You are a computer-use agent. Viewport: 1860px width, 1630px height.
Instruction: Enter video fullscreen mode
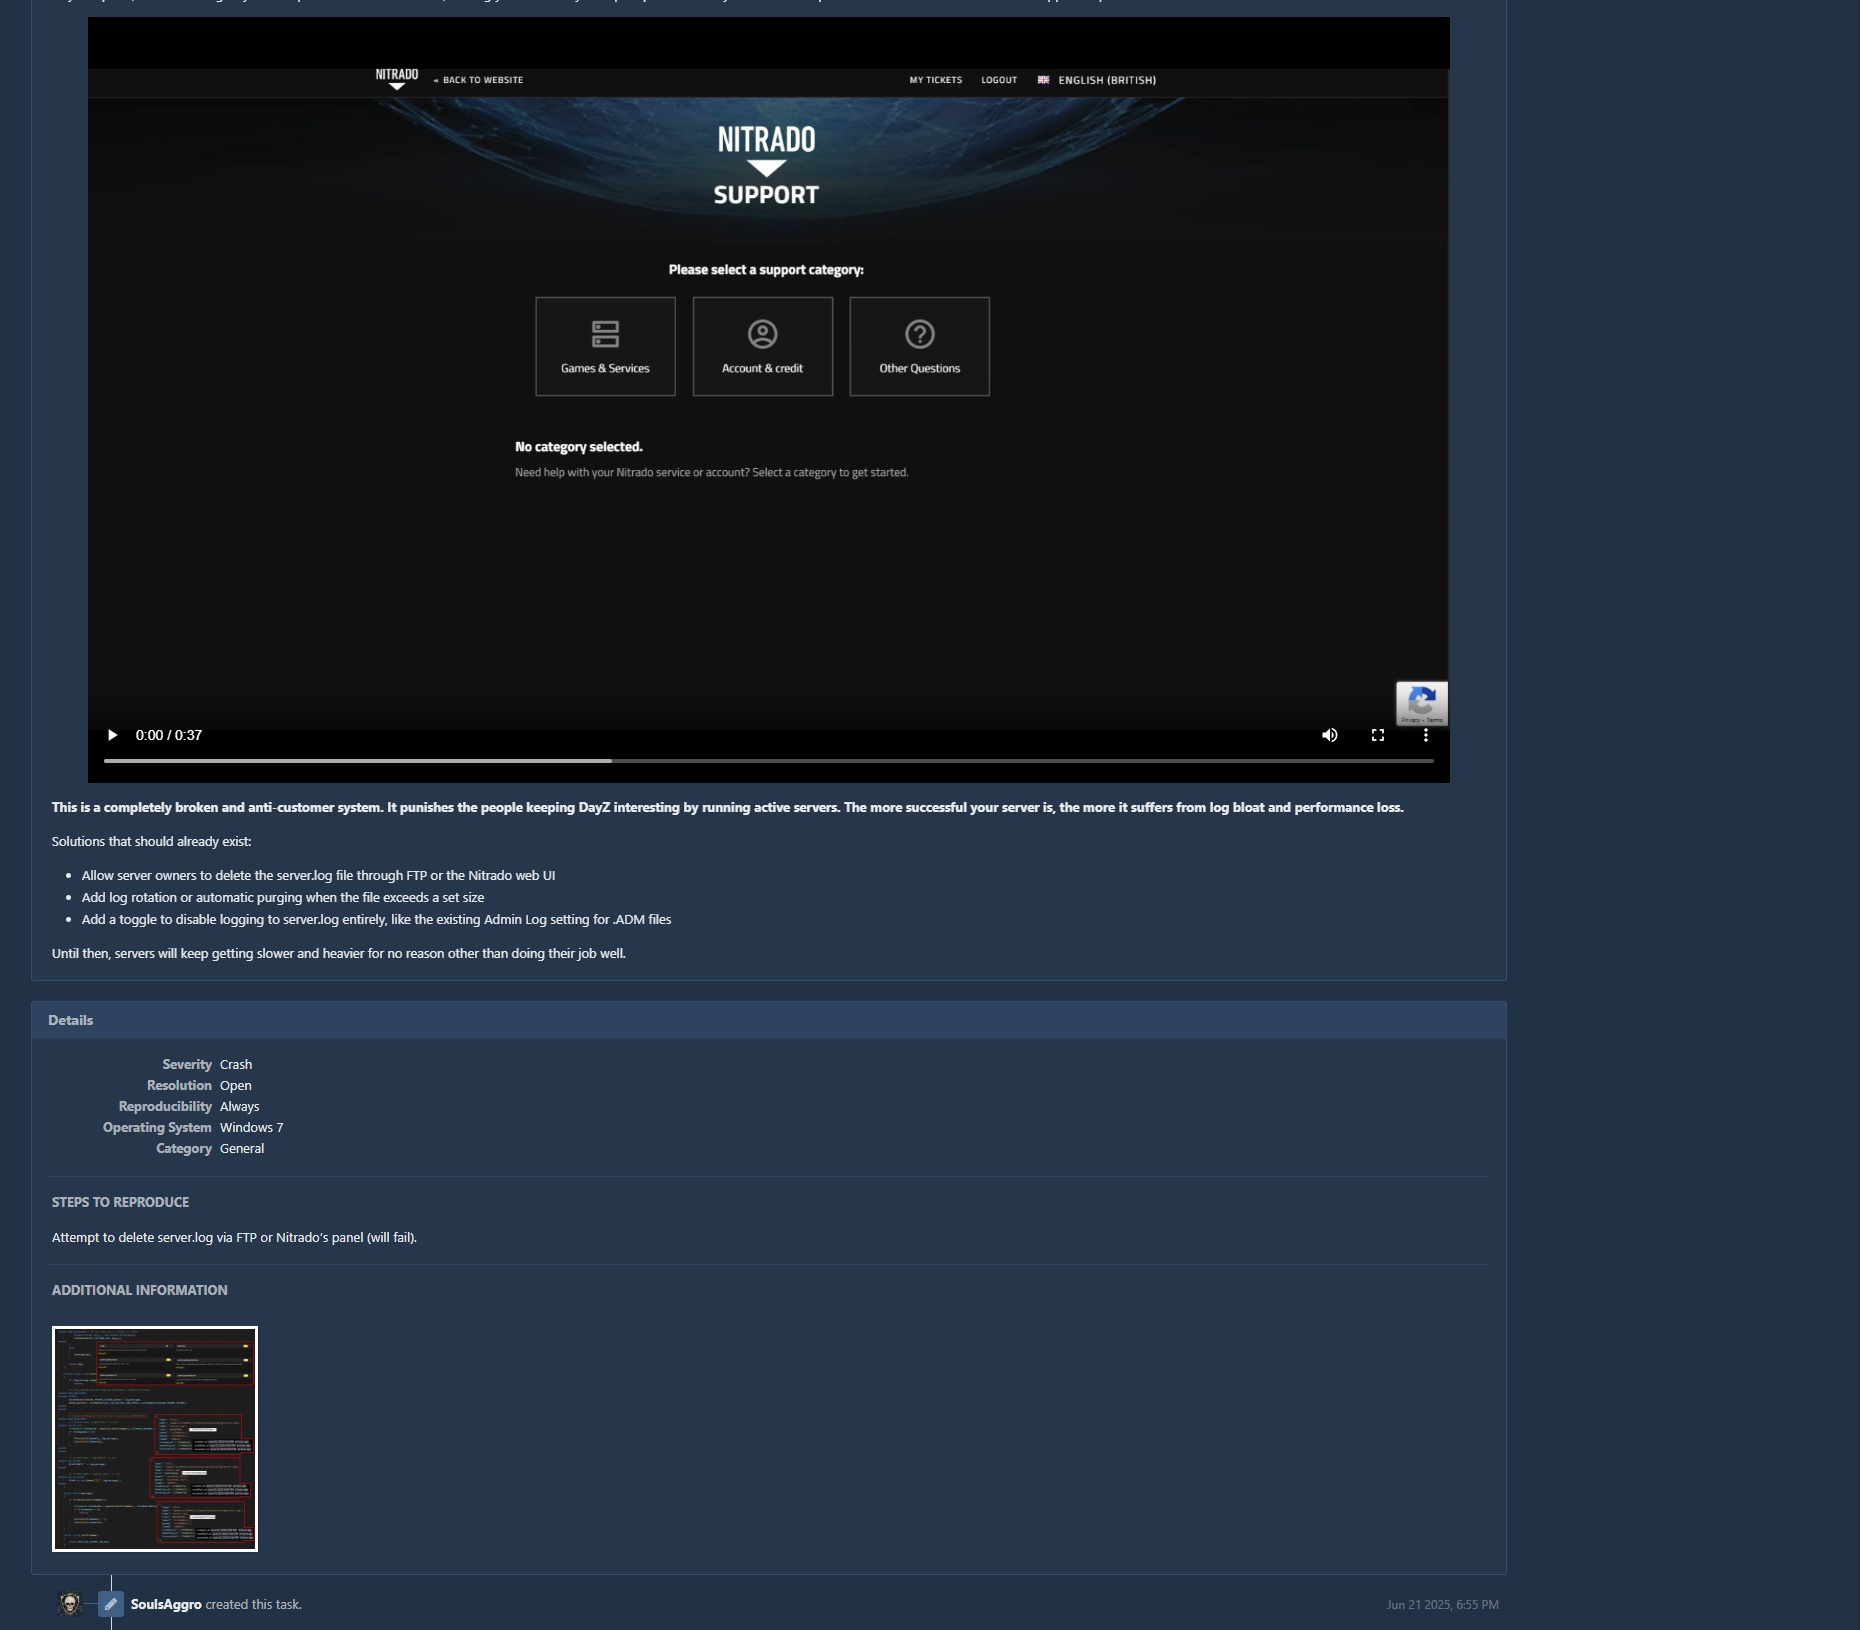[x=1378, y=735]
